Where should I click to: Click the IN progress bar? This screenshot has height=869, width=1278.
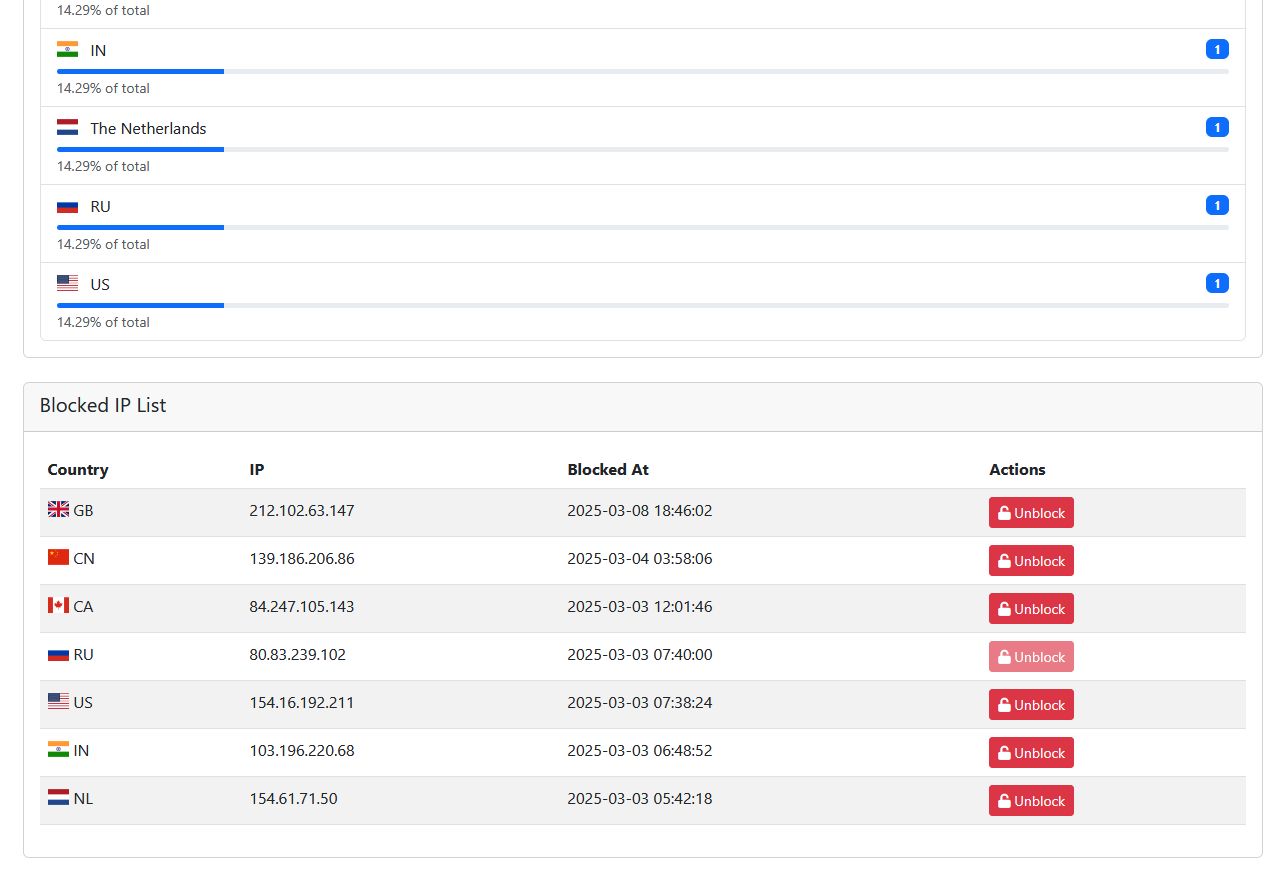[642, 72]
